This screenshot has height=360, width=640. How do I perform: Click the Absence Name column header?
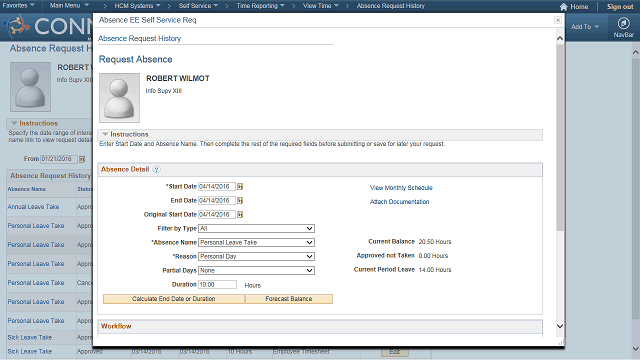(x=27, y=189)
